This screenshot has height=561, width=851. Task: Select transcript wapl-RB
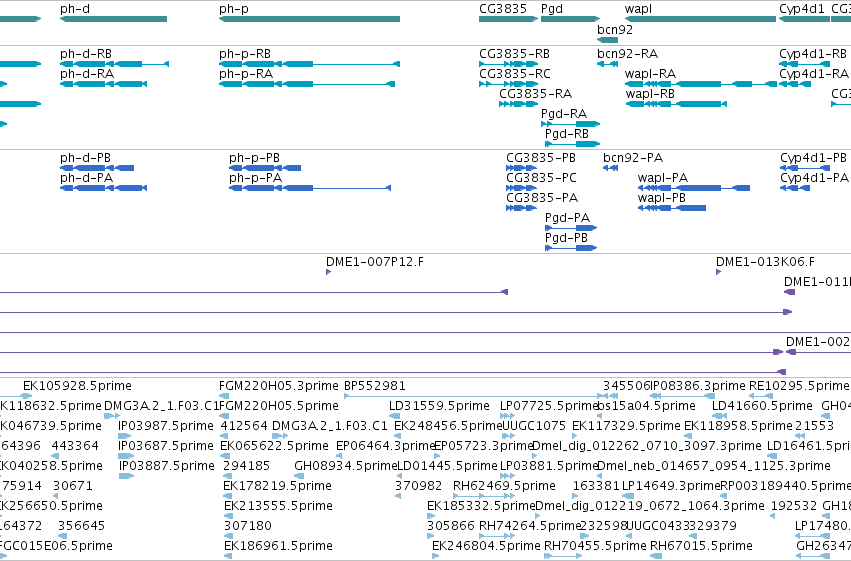tap(676, 104)
